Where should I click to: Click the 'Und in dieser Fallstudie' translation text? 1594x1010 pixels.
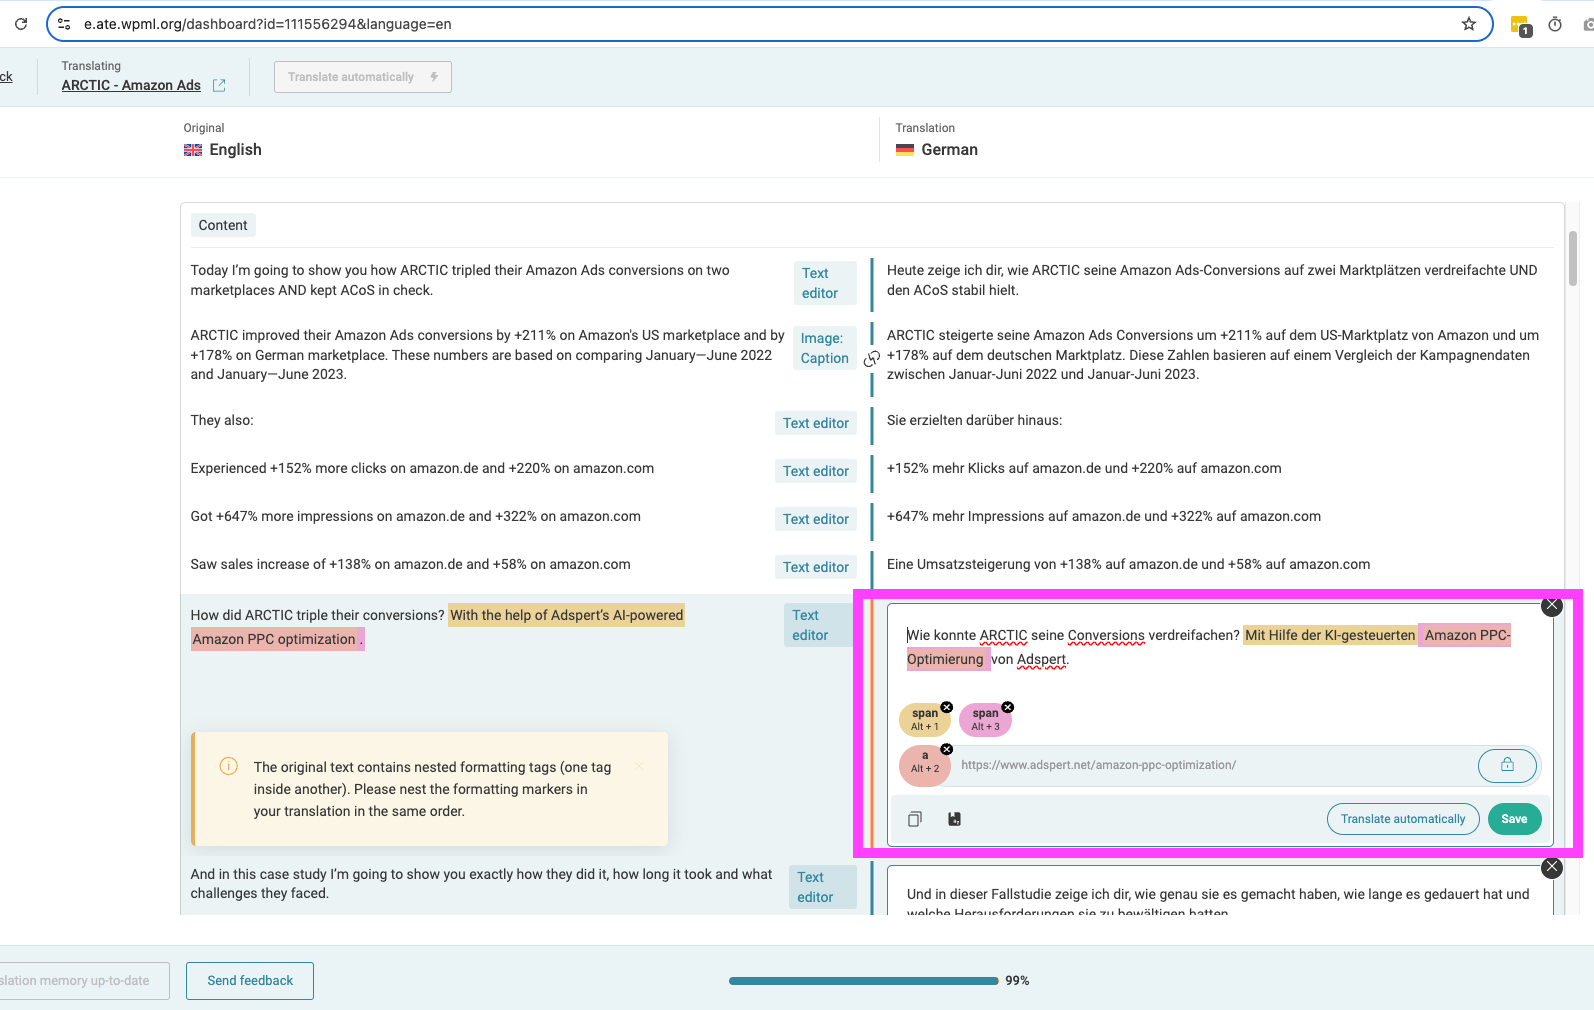click(1218, 902)
